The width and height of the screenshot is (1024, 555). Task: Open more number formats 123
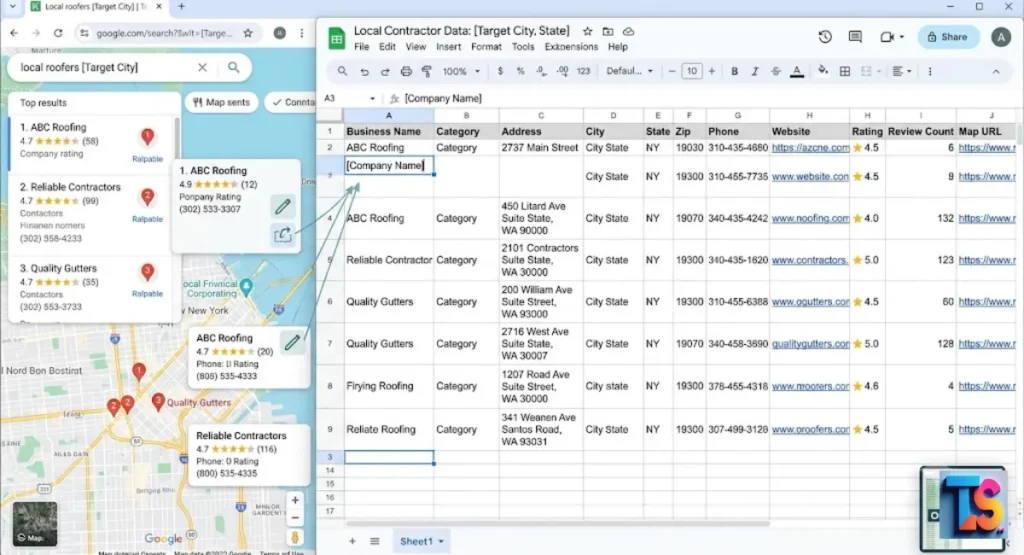coord(583,71)
